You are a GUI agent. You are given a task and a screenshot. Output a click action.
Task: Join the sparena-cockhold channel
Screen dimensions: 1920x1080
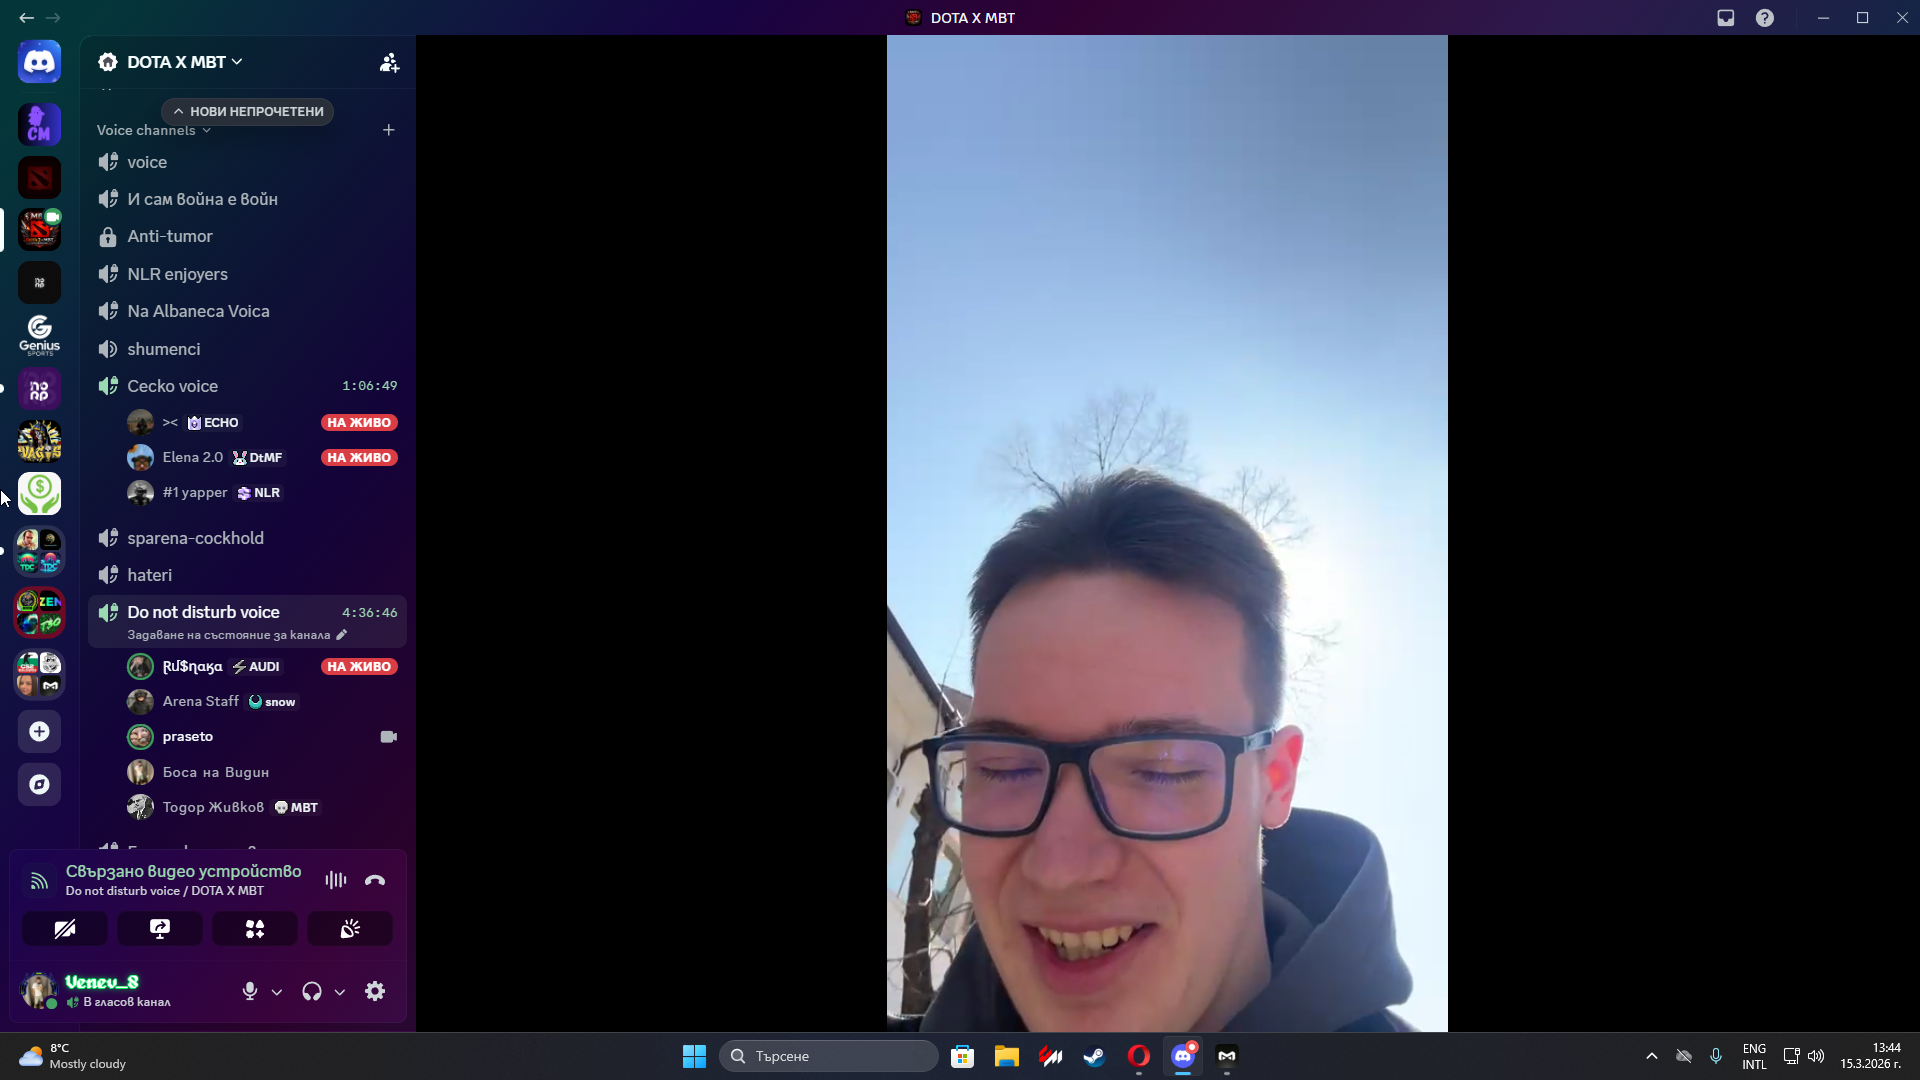[x=247, y=538]
